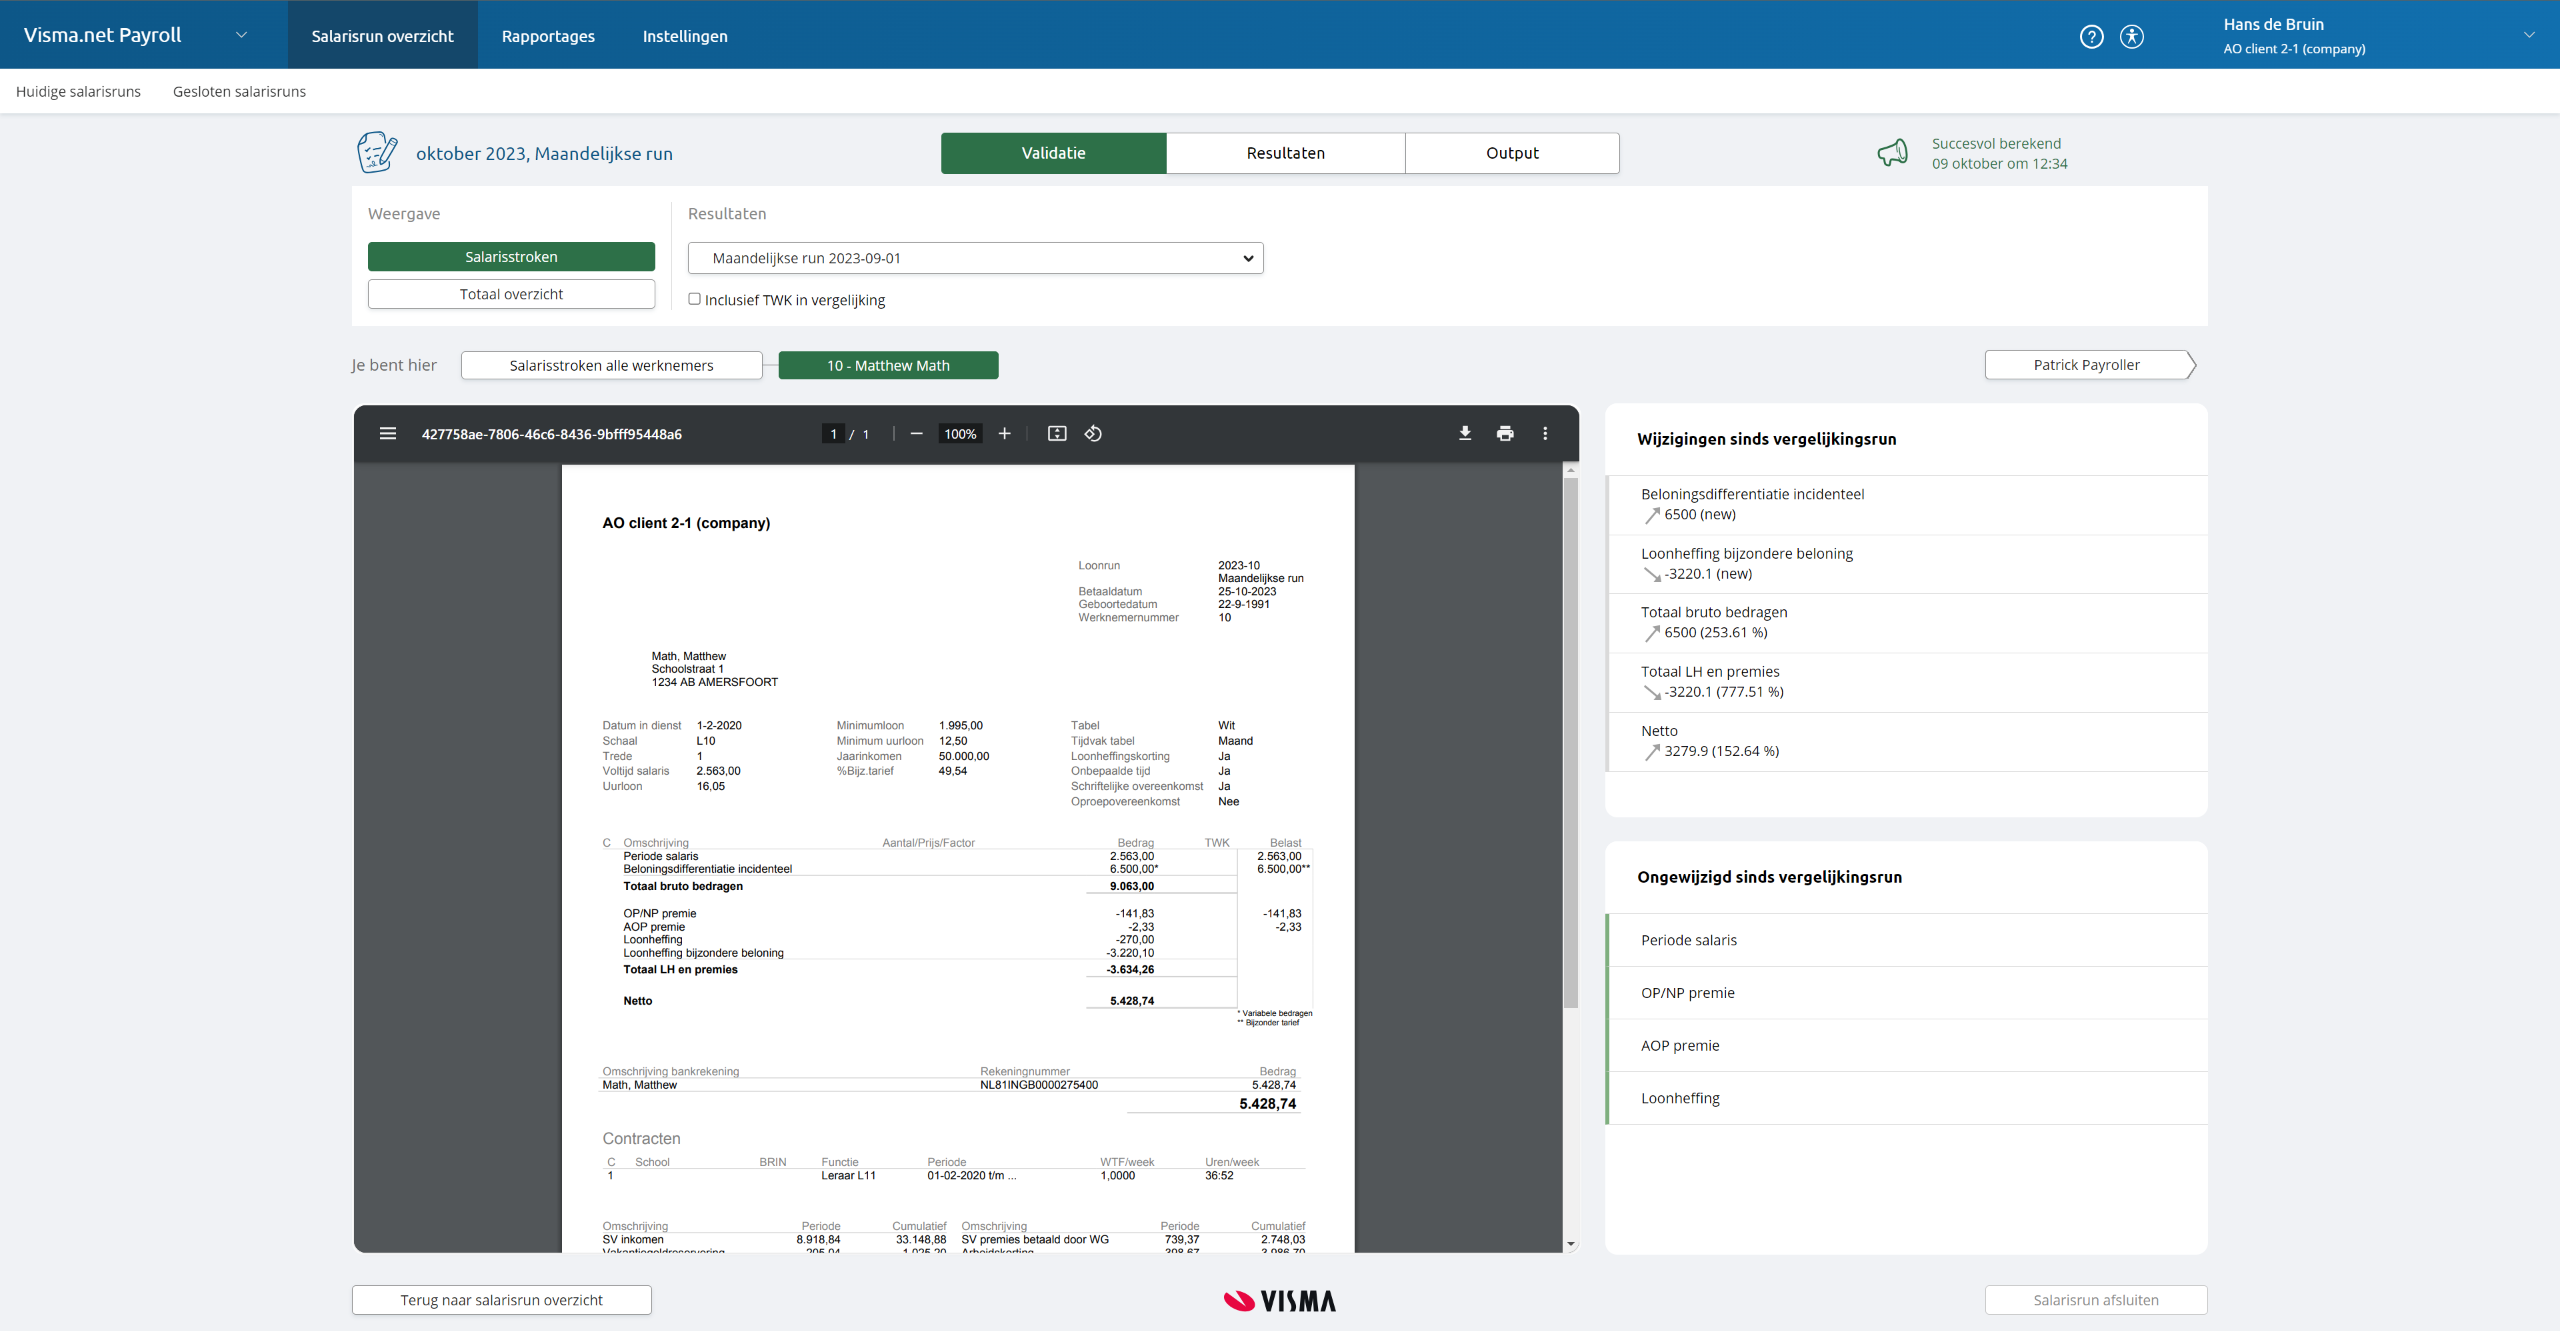Screen dimensions: 2560x1331
Task: Rotate the PDF document
Action: tap(1092, 433)
